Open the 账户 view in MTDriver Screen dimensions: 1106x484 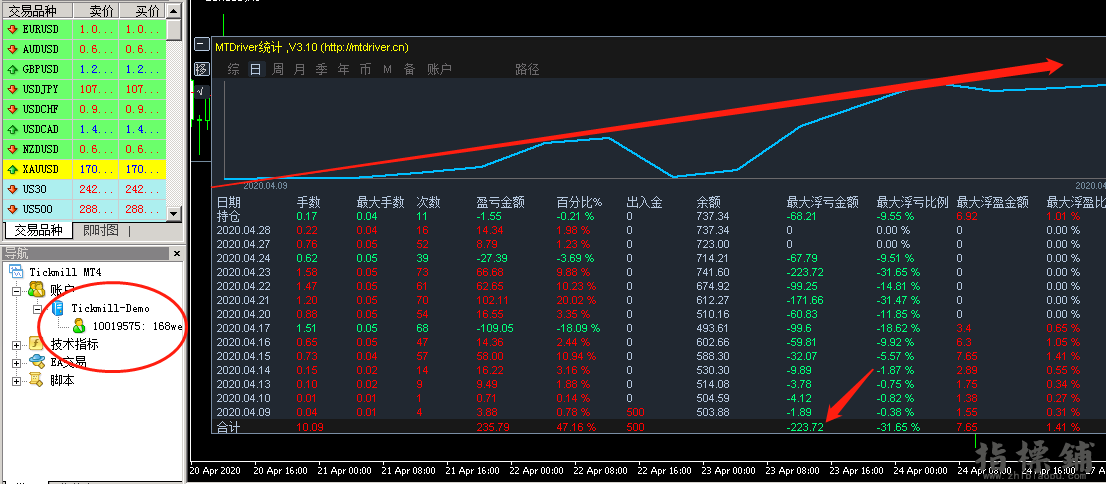(x=439, y=69)
